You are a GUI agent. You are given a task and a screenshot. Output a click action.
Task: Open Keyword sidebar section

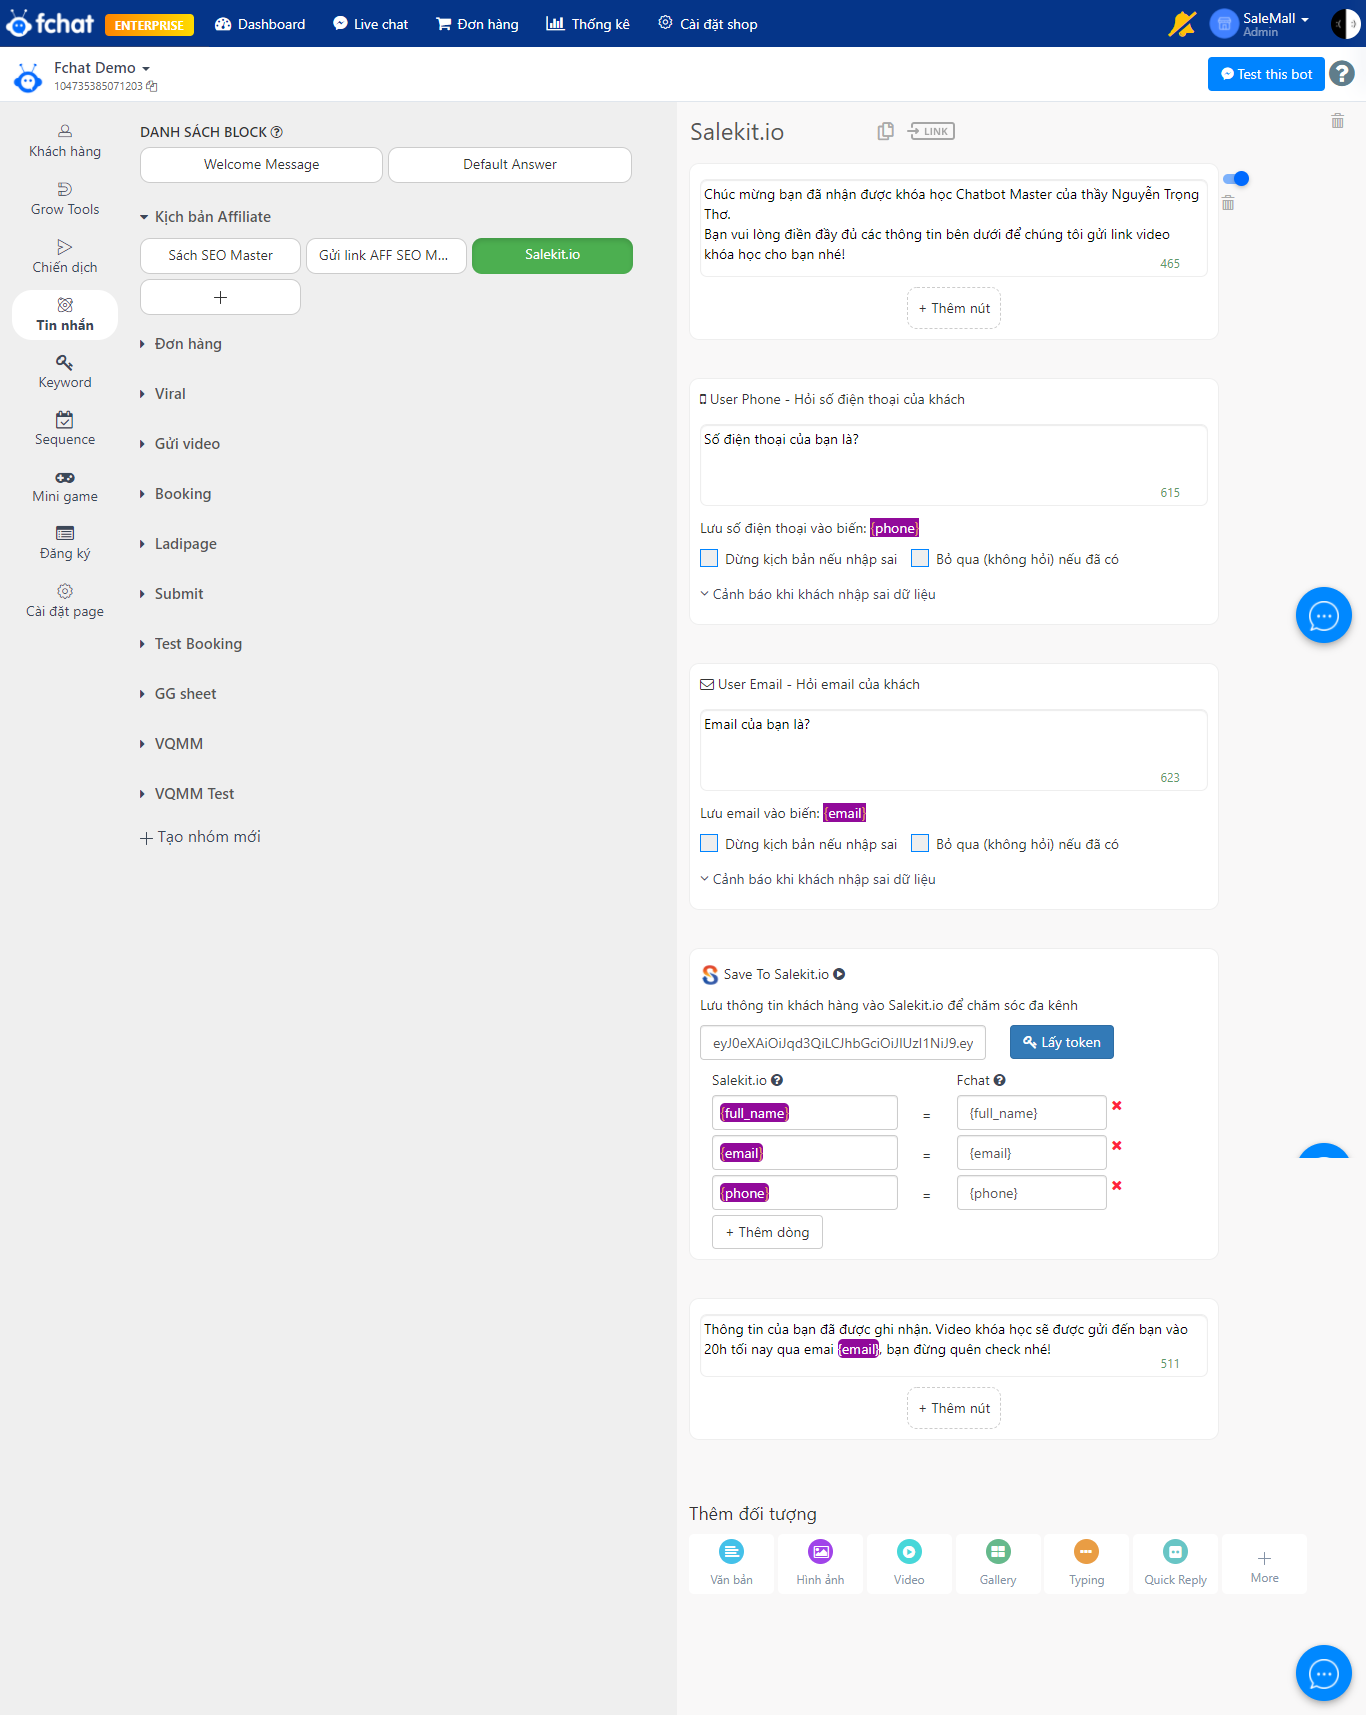[65, 372]
